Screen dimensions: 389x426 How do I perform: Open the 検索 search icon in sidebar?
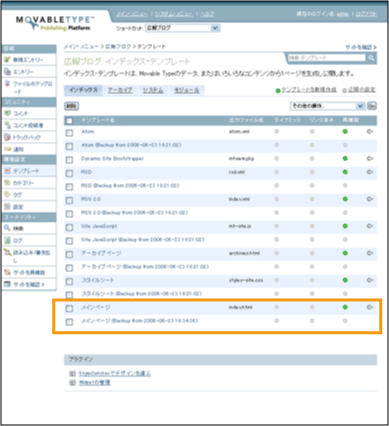pyautogui.click(x=7, y=228)
